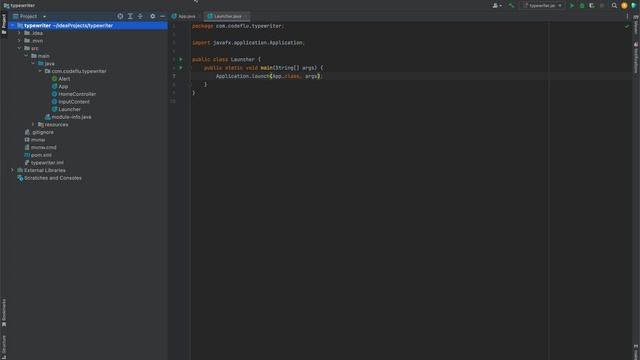This screenshot has width=640, height=360.
Task: Collapse the typewriter root project node
Action: (x=13, y=25)
